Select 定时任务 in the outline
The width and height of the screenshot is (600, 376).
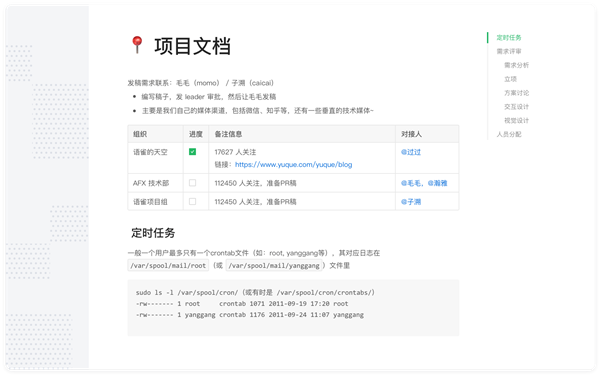(509, 37)
